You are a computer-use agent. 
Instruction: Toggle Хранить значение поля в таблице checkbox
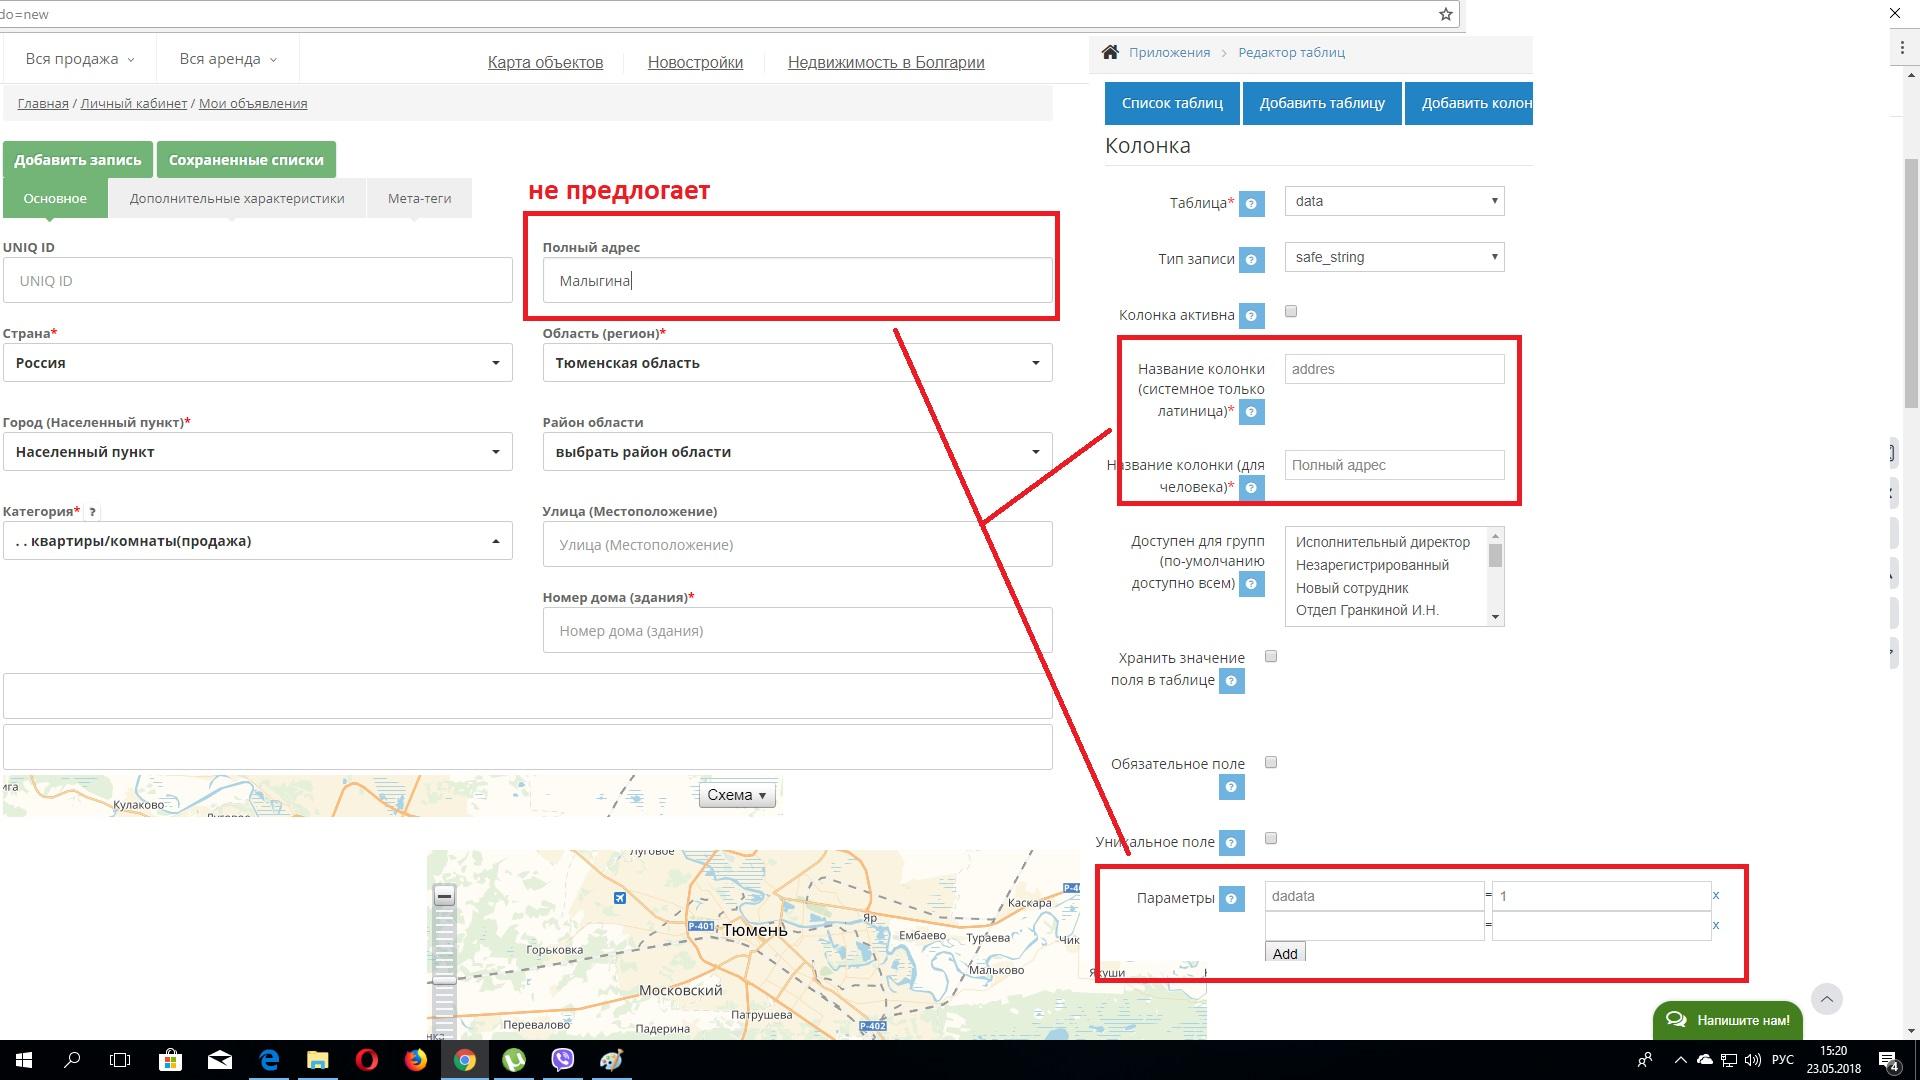coord(1271,657)
